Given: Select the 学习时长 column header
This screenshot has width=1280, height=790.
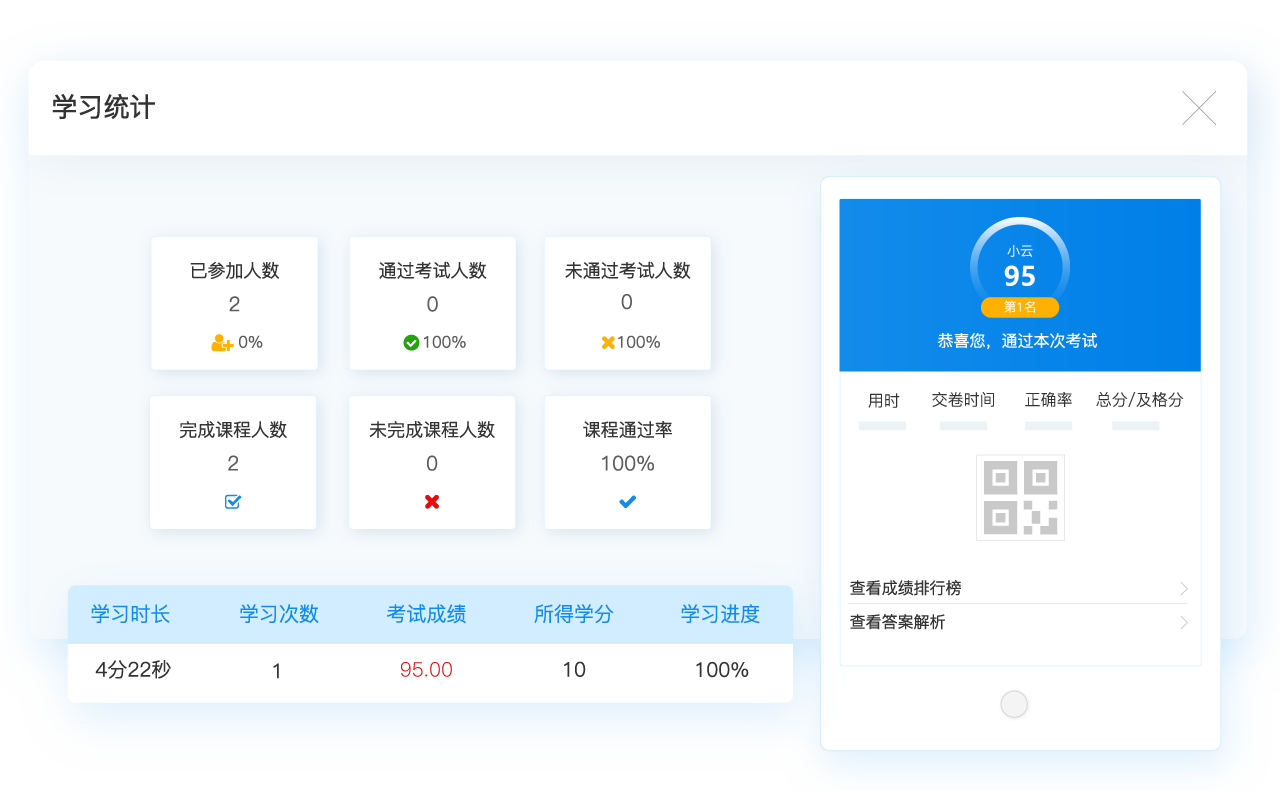Looking at the screenshot, I should coord(131,614).
